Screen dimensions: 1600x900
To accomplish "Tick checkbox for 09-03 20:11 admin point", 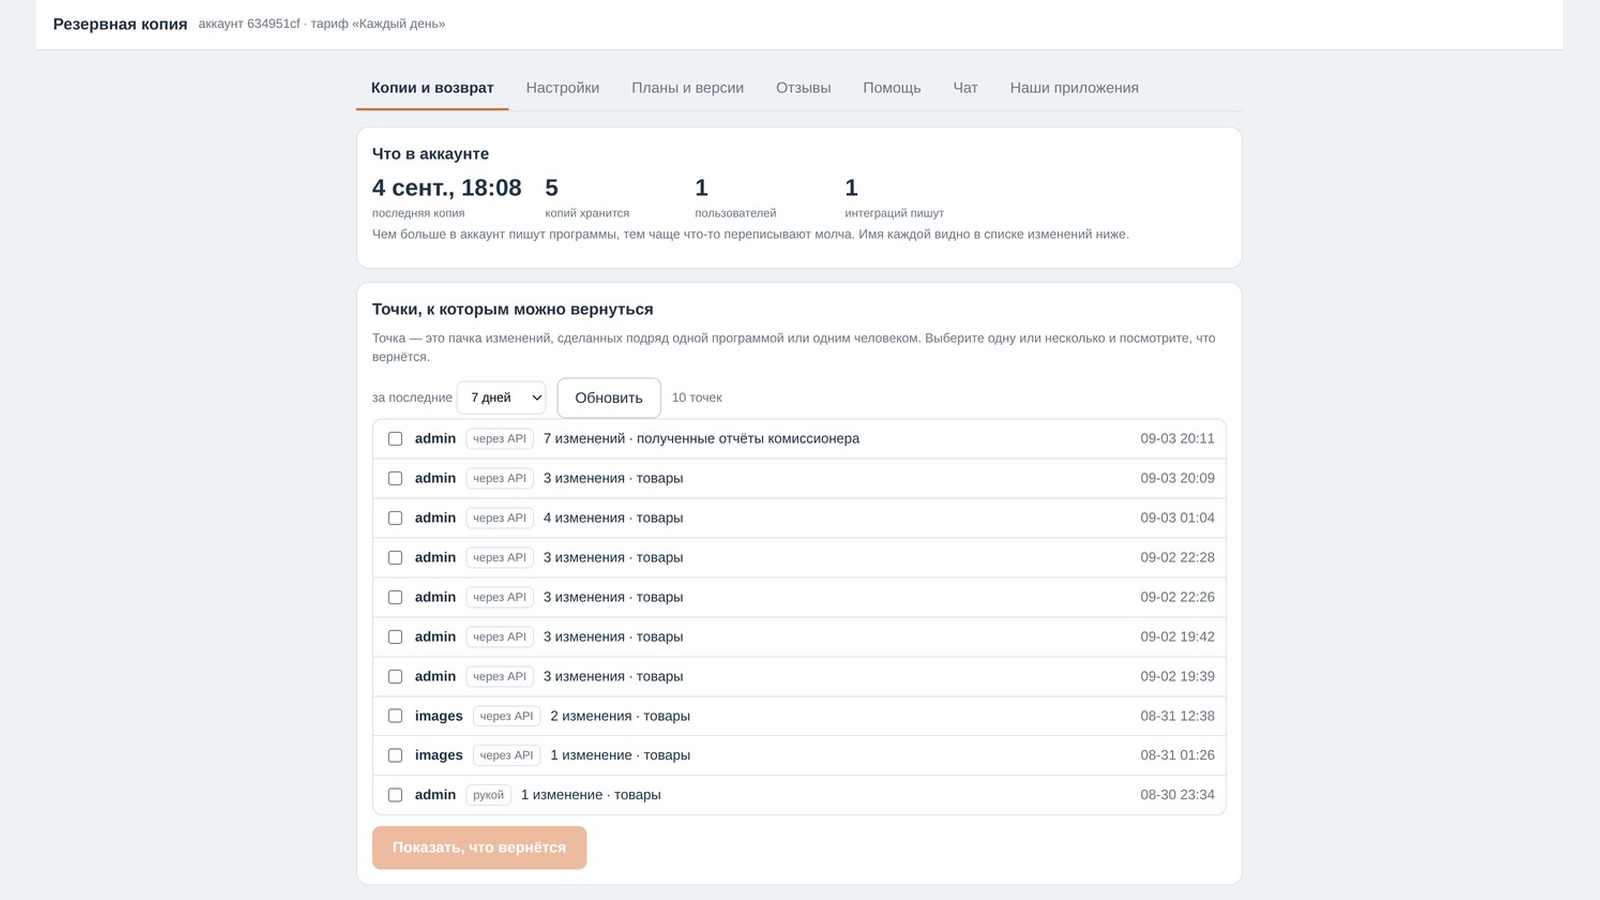I will (395, 439).
